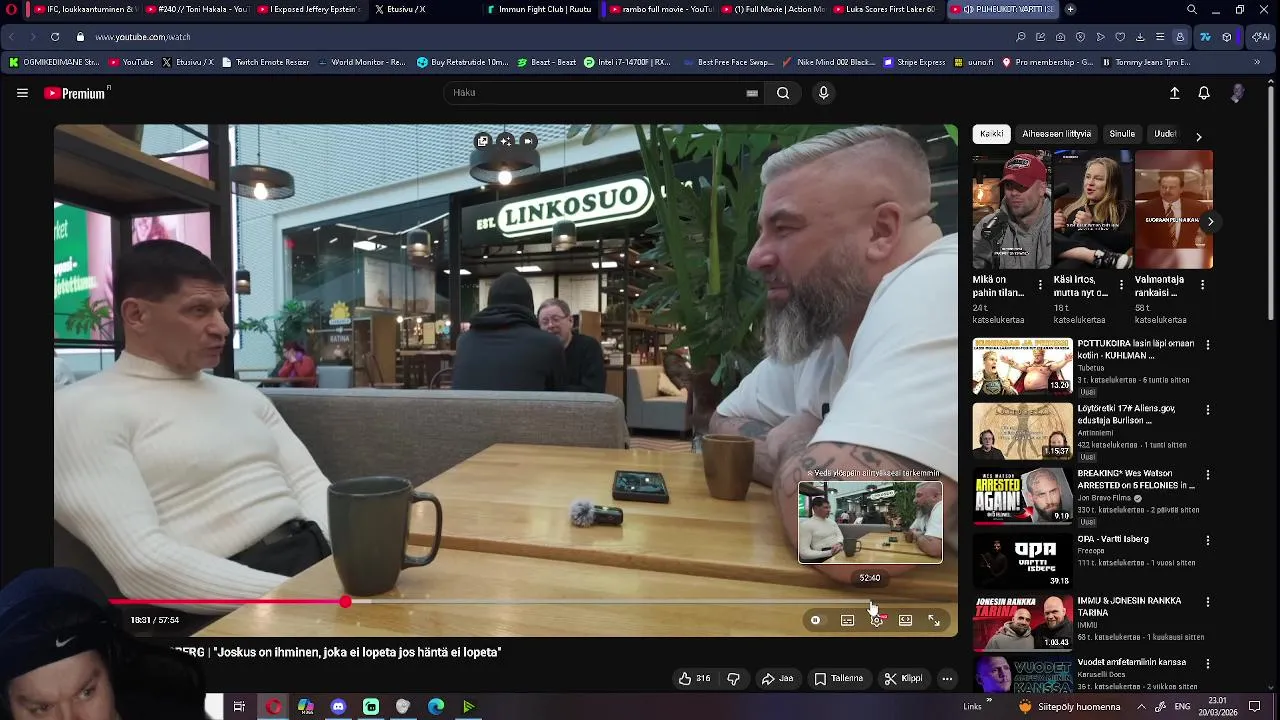The width and height of the screenshot is (1280, 720).
Task: Open the Käsi irtos Short thumbnail
Action: [x=1092, y=210]
